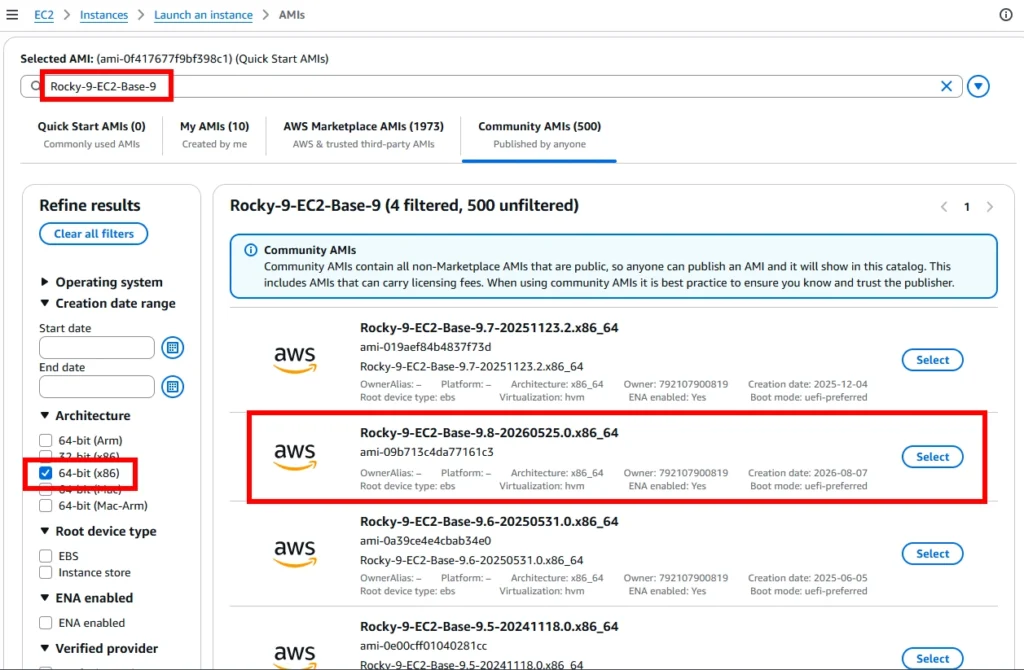The width and height of the screenshot is (1024, 670).
Task: Click AMI ID ami-0e00cff01040281cc
Action: point(423,646)
